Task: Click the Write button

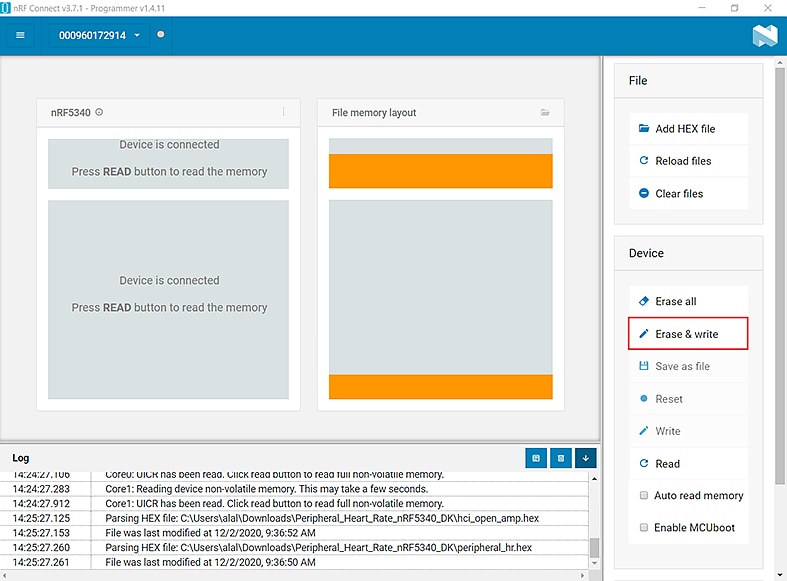Action: [688, 431]
